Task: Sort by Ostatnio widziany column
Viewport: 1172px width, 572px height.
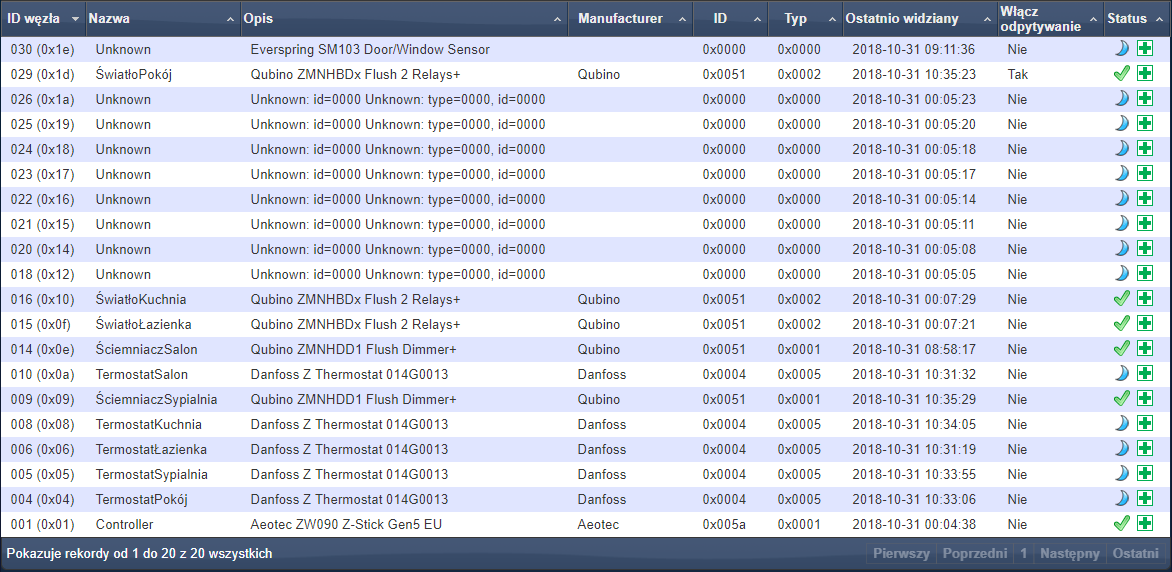Action: (920, 19)
